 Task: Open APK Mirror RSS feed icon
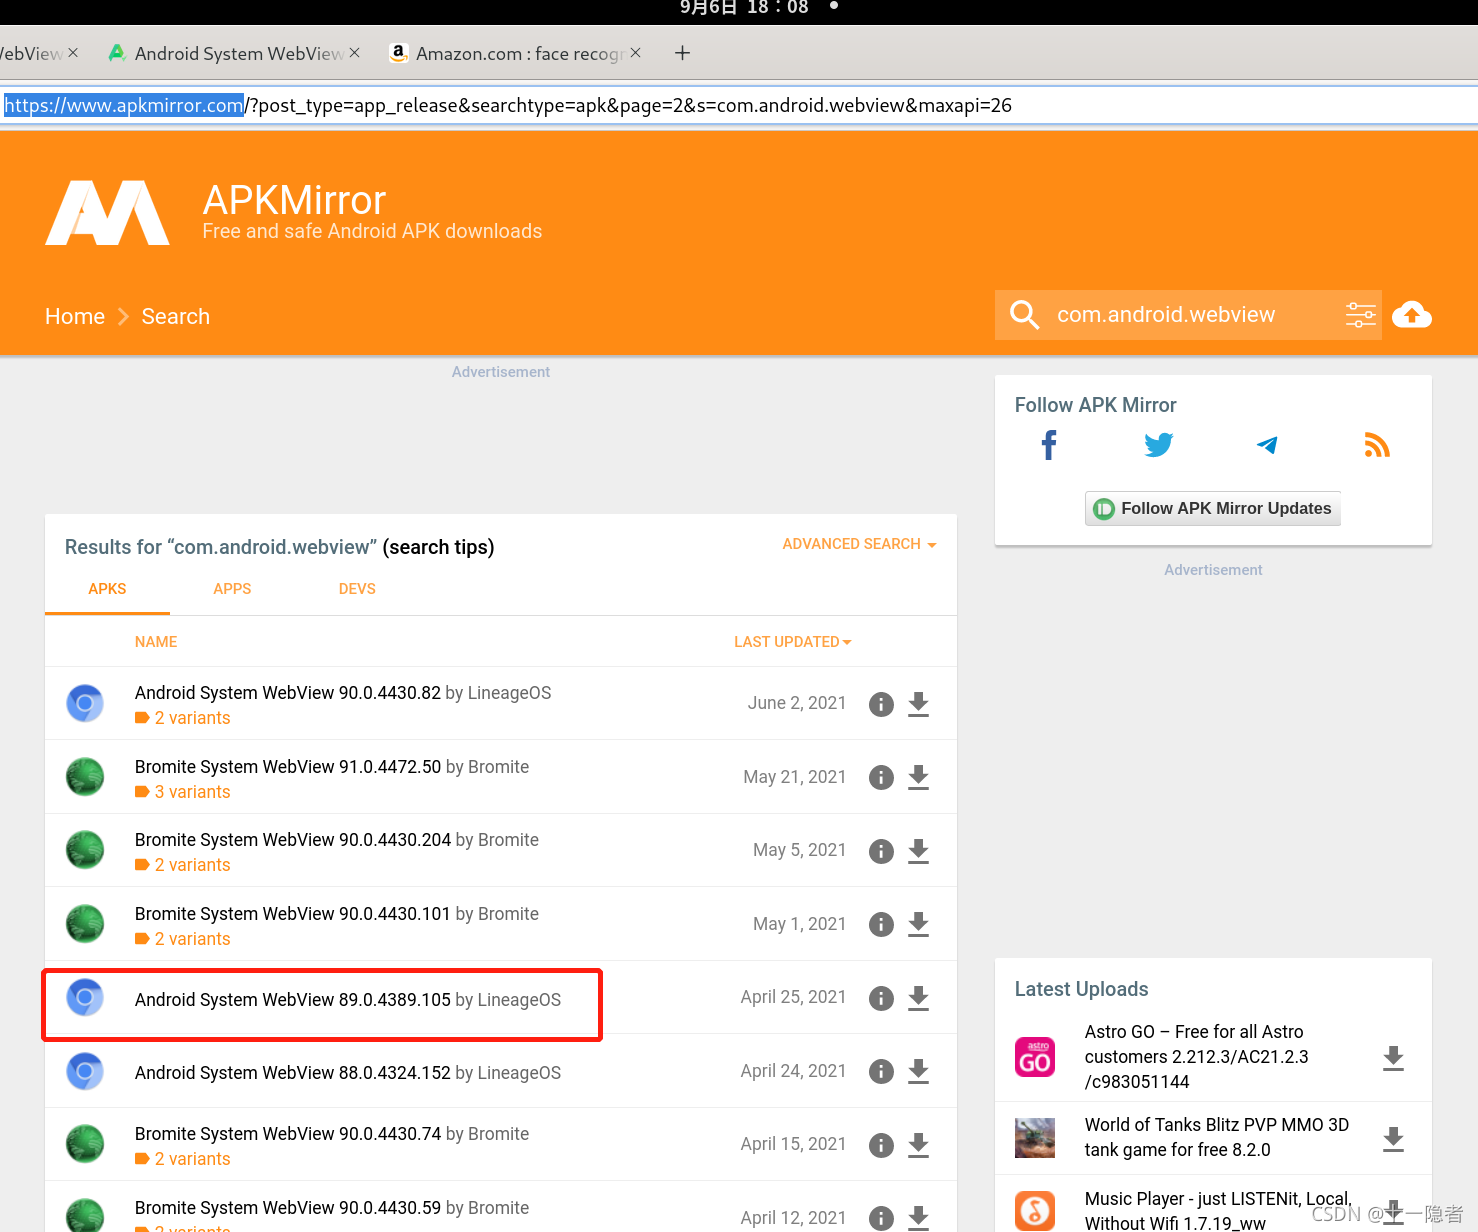click(1377, 445)
